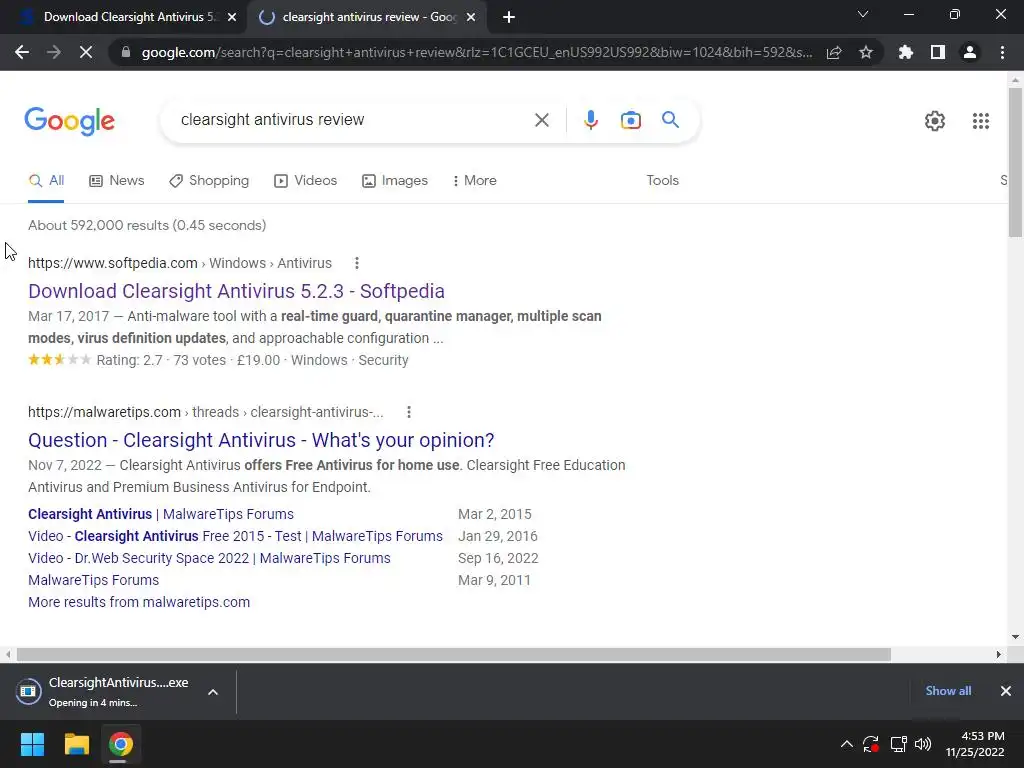This screenshot has width=1024, height=768.
Task: Open File Explorer from taskbar
Action: pyautogui.click(x=76, y=744)
